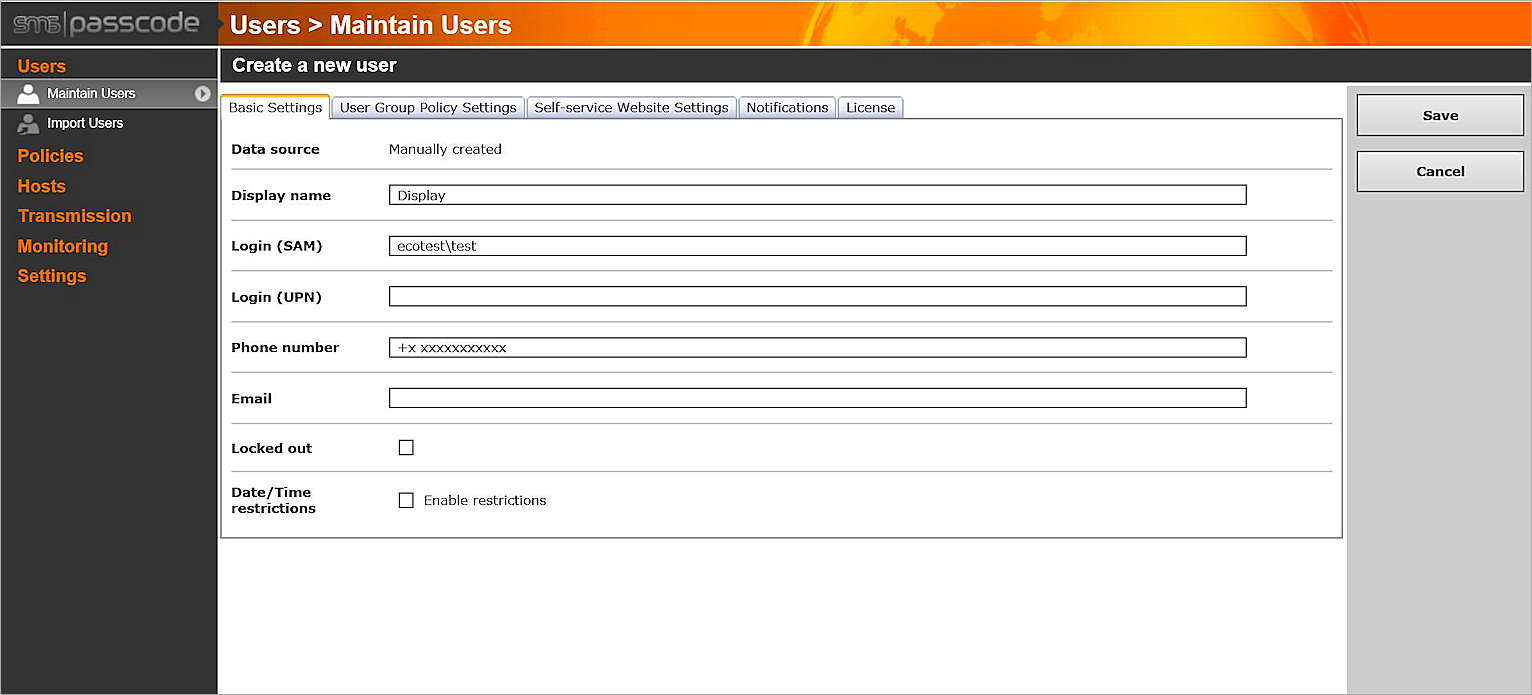This screenshot has height=695, width=1532.
Task: Click the Login (UPN) input field
Action: pyautogui.click(x=817, y=296)
